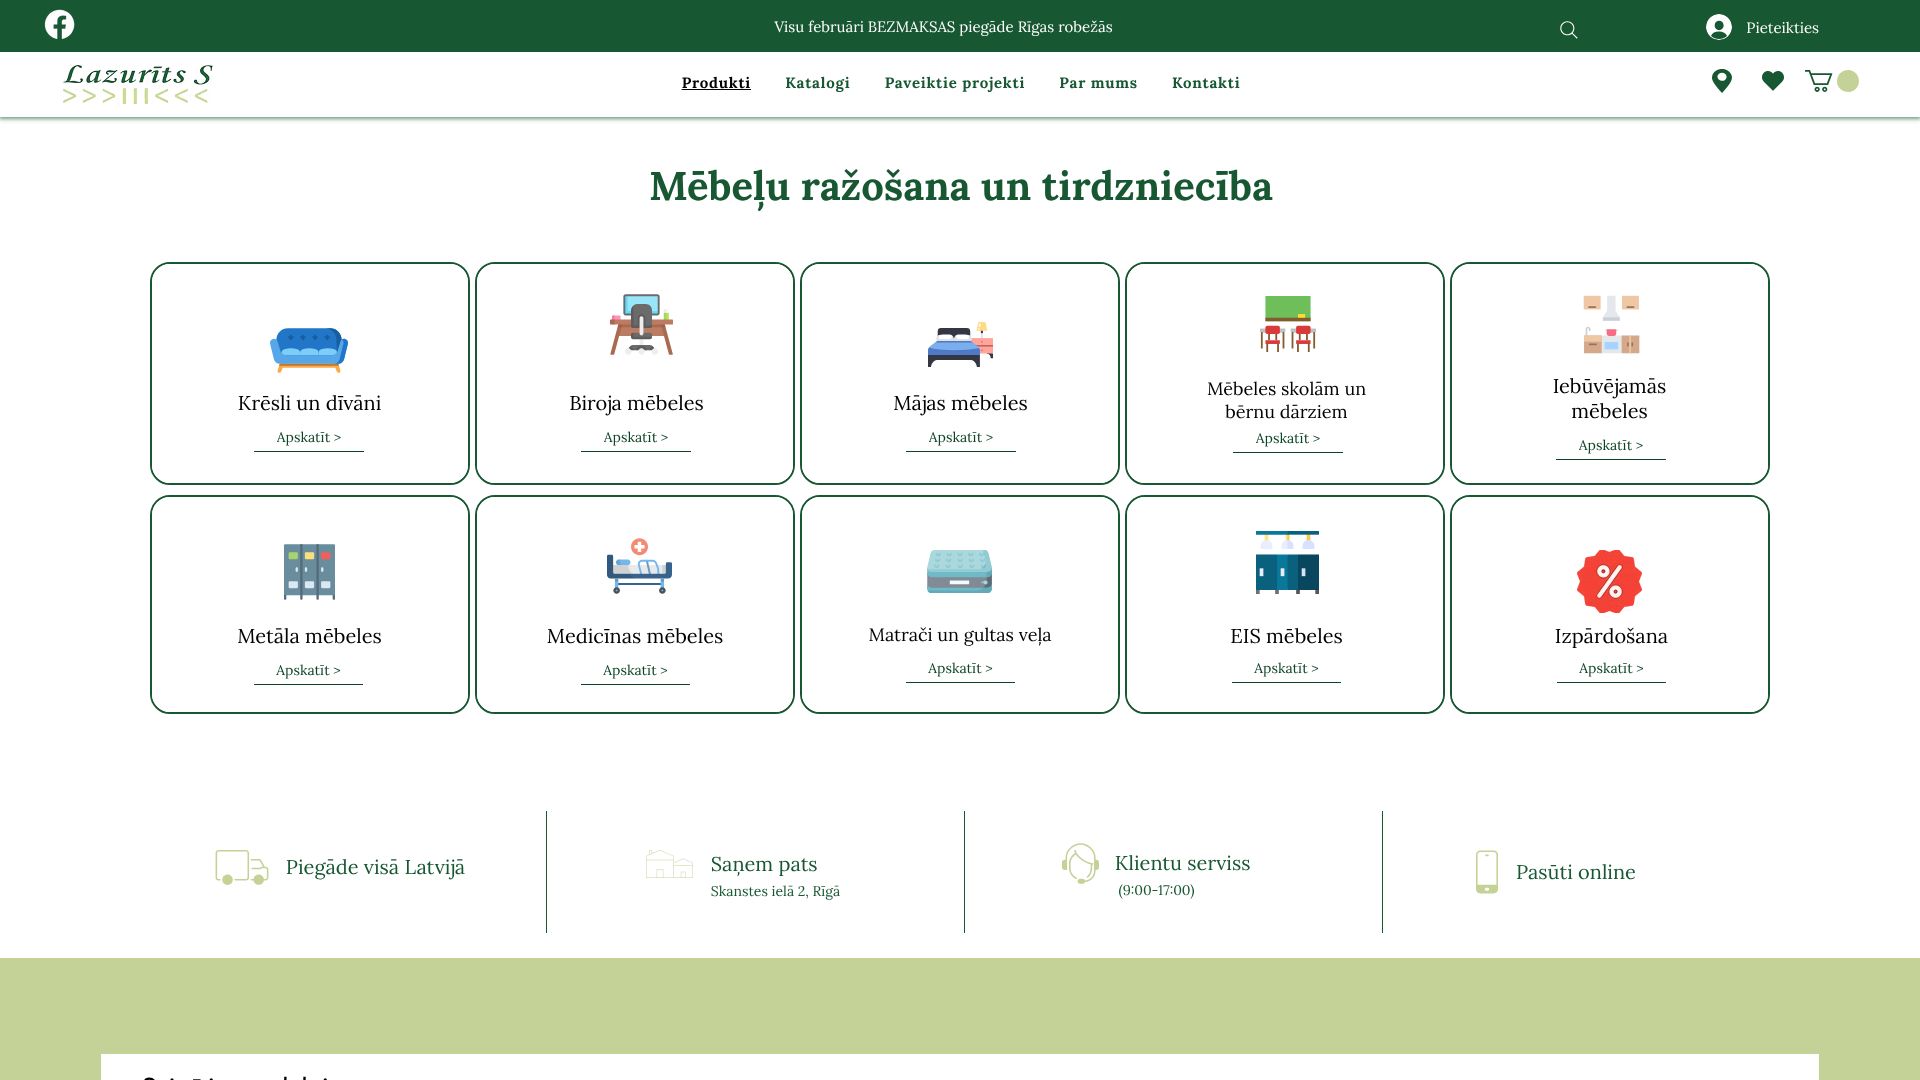Click the Lazurīts S logo
The height and width of the screenshot is (1080, 1920).
point(137,83)
